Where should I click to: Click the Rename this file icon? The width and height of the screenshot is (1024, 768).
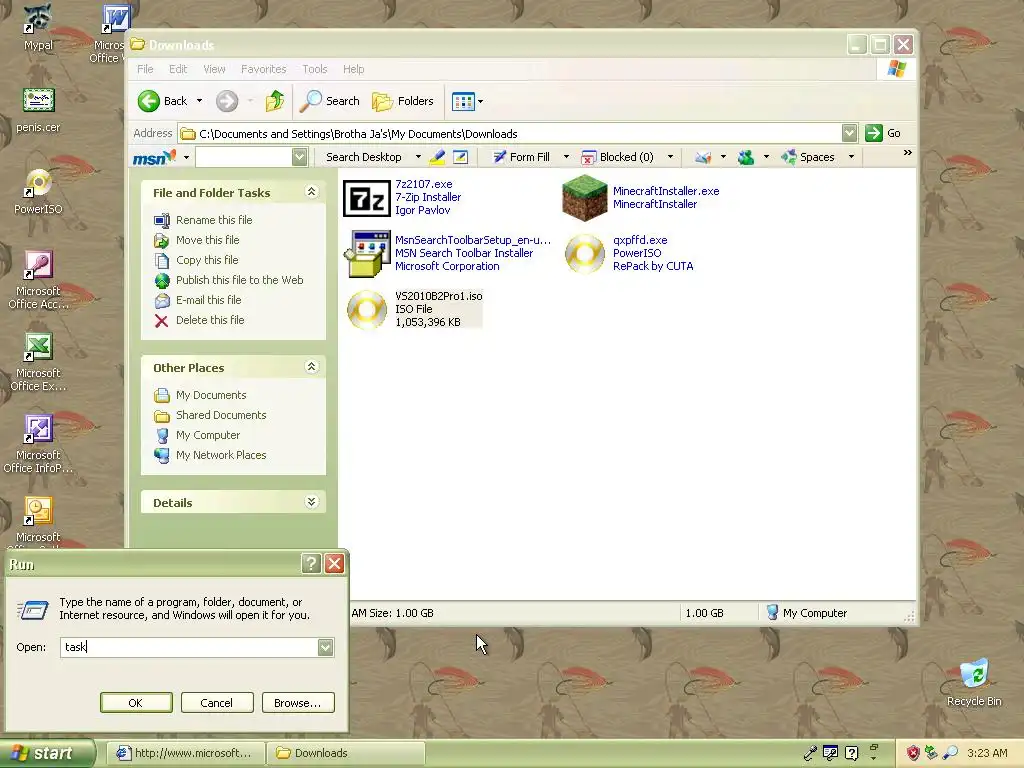[162, 221]
